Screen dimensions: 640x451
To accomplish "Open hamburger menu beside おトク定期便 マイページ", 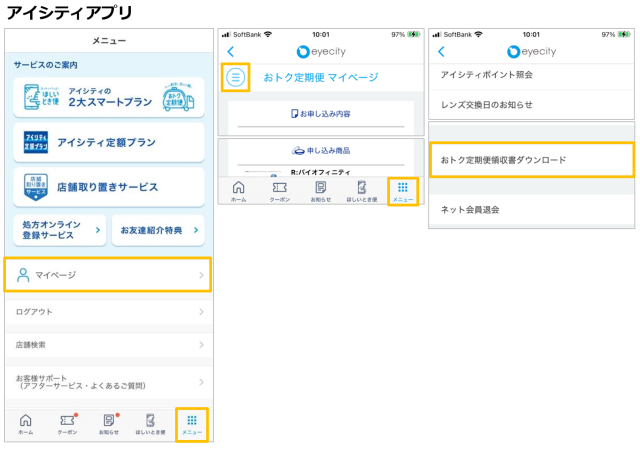I will coord(236,77).
